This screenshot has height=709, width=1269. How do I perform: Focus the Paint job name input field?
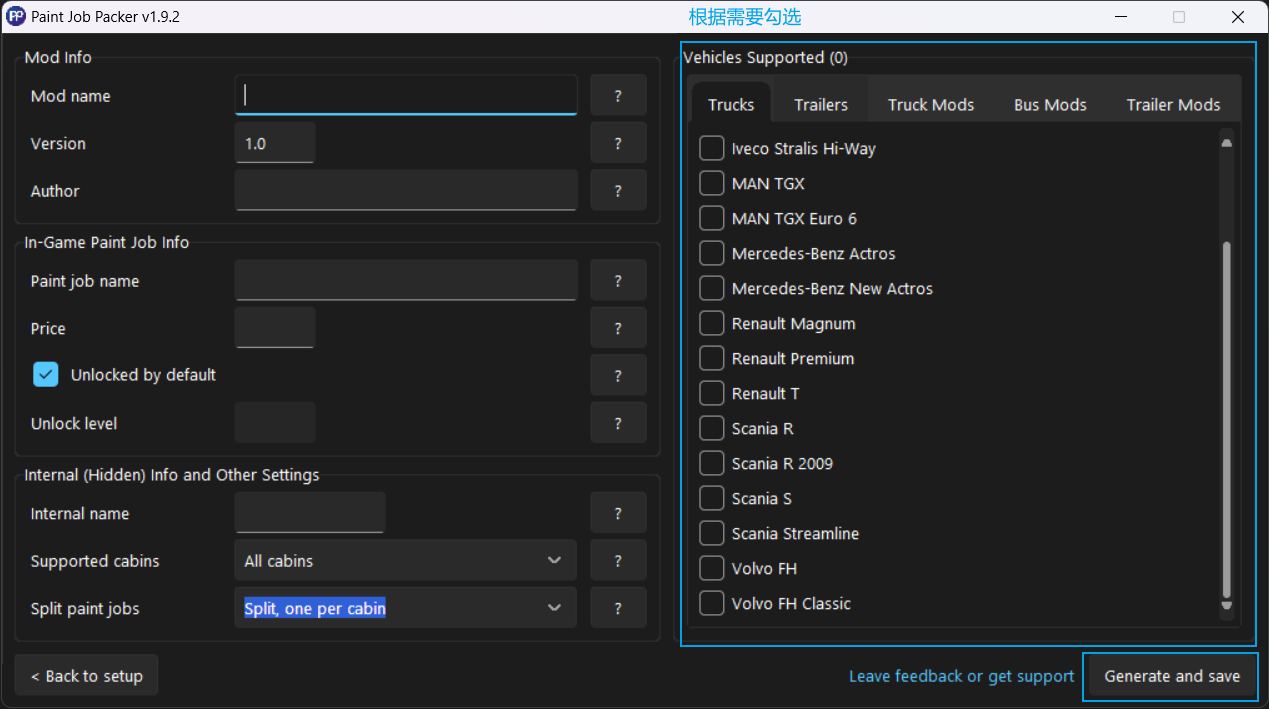[405, 281]
